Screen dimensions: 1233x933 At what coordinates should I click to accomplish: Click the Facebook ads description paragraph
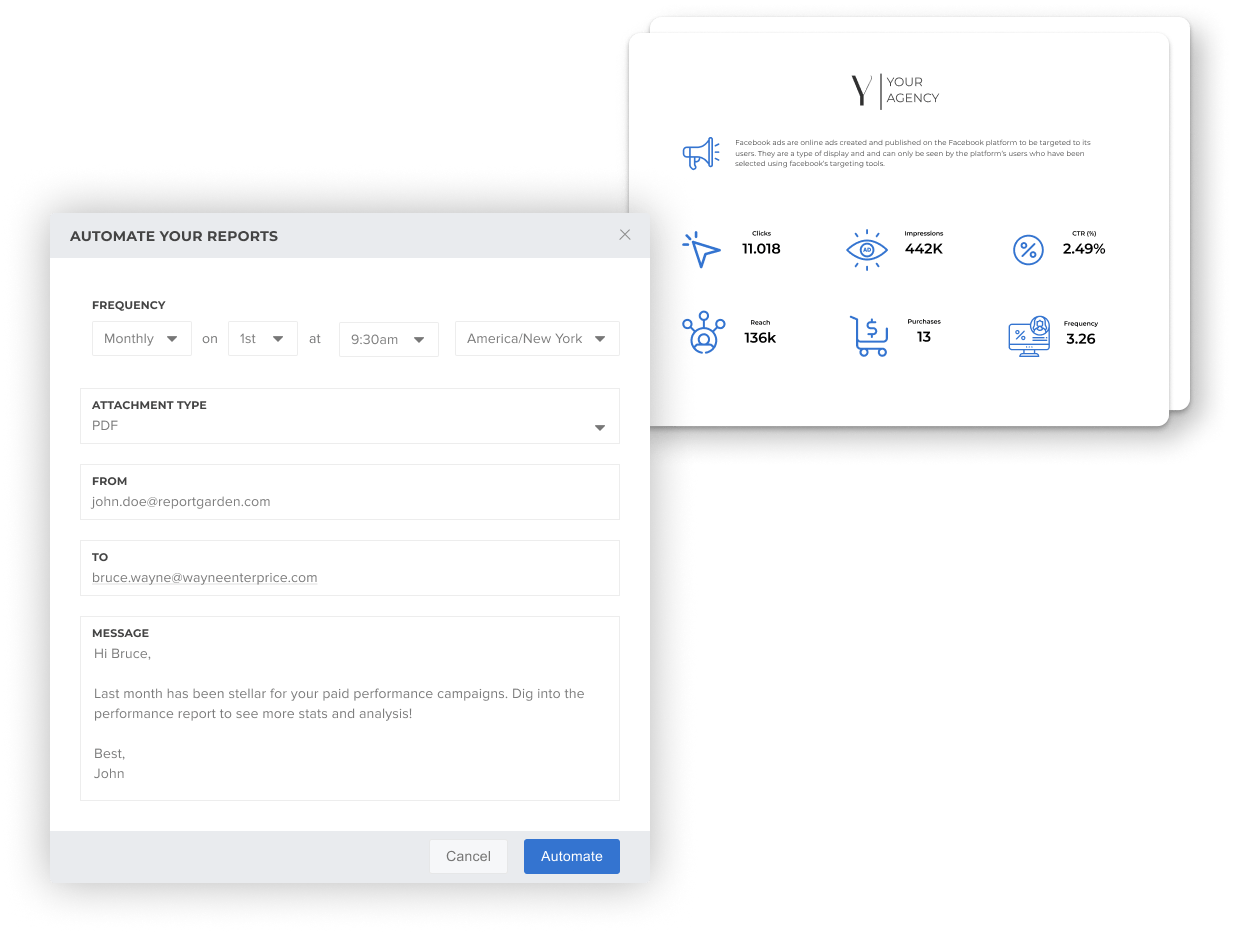tap(912, 153)
